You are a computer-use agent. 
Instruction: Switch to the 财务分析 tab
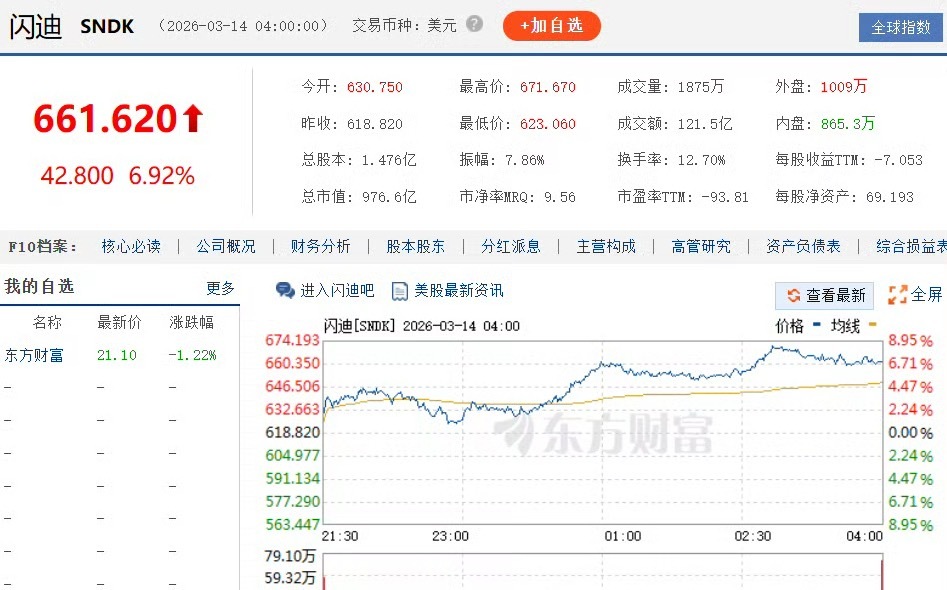pos(320,245)
